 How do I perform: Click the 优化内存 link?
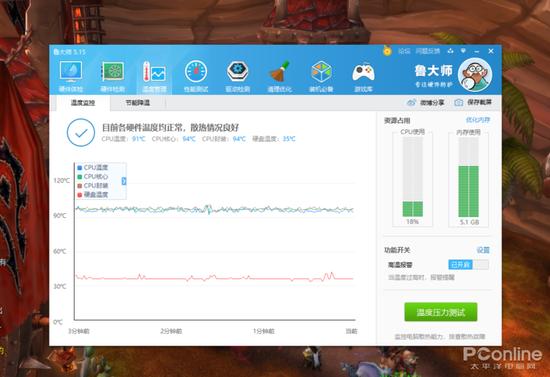click(x=478, y=120)
